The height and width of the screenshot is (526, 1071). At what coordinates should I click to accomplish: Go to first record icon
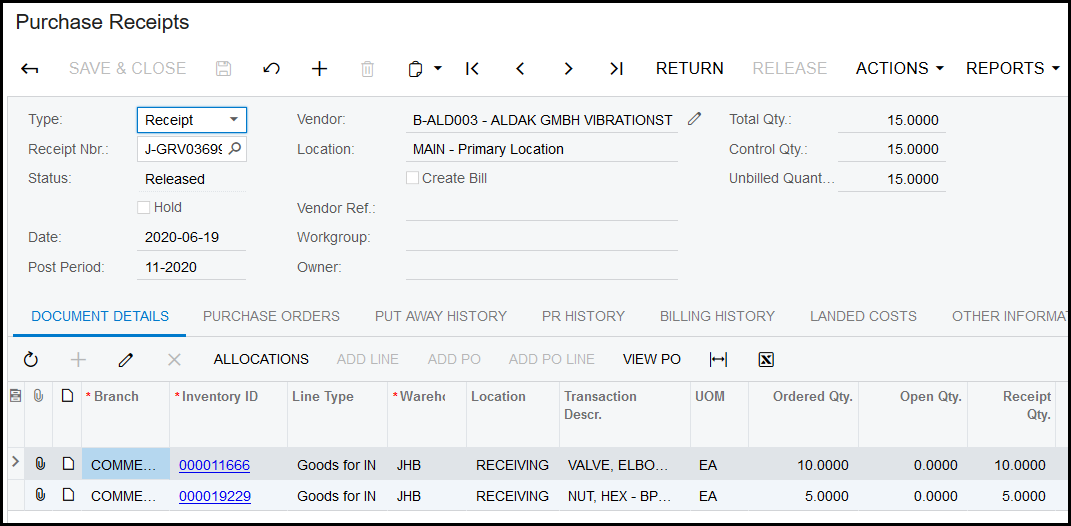click(x=472, y=69)
